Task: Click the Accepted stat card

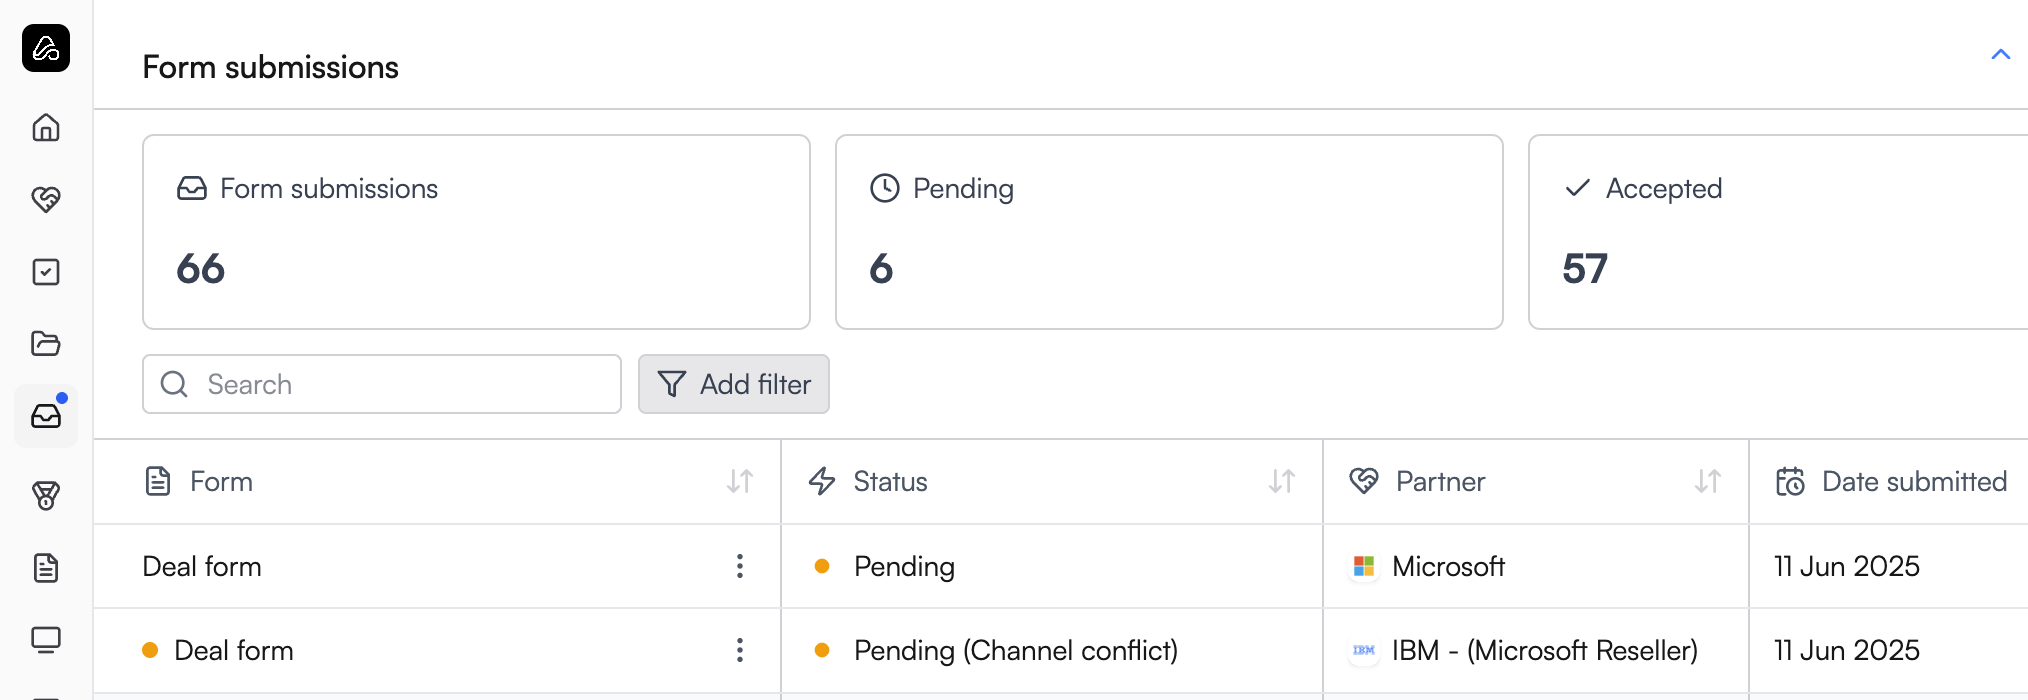Action: click(1778, 232)
